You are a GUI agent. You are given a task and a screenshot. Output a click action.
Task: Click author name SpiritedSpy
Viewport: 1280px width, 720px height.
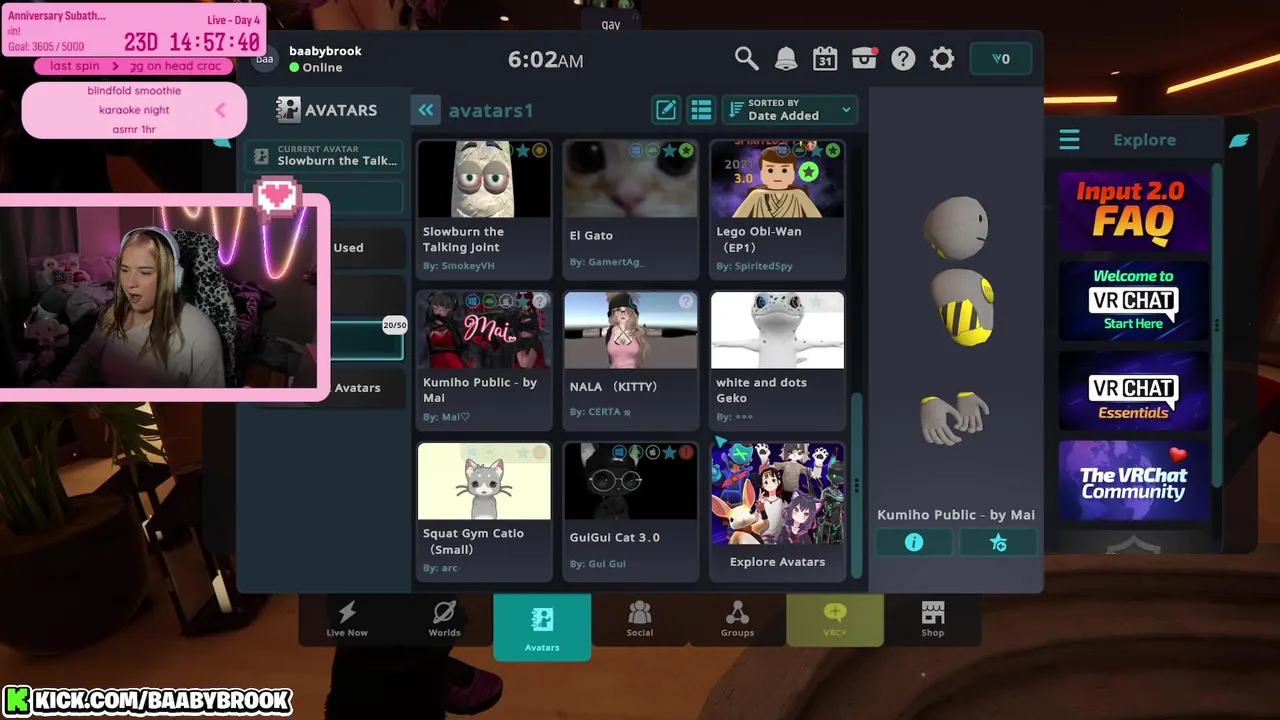point(763,266)
